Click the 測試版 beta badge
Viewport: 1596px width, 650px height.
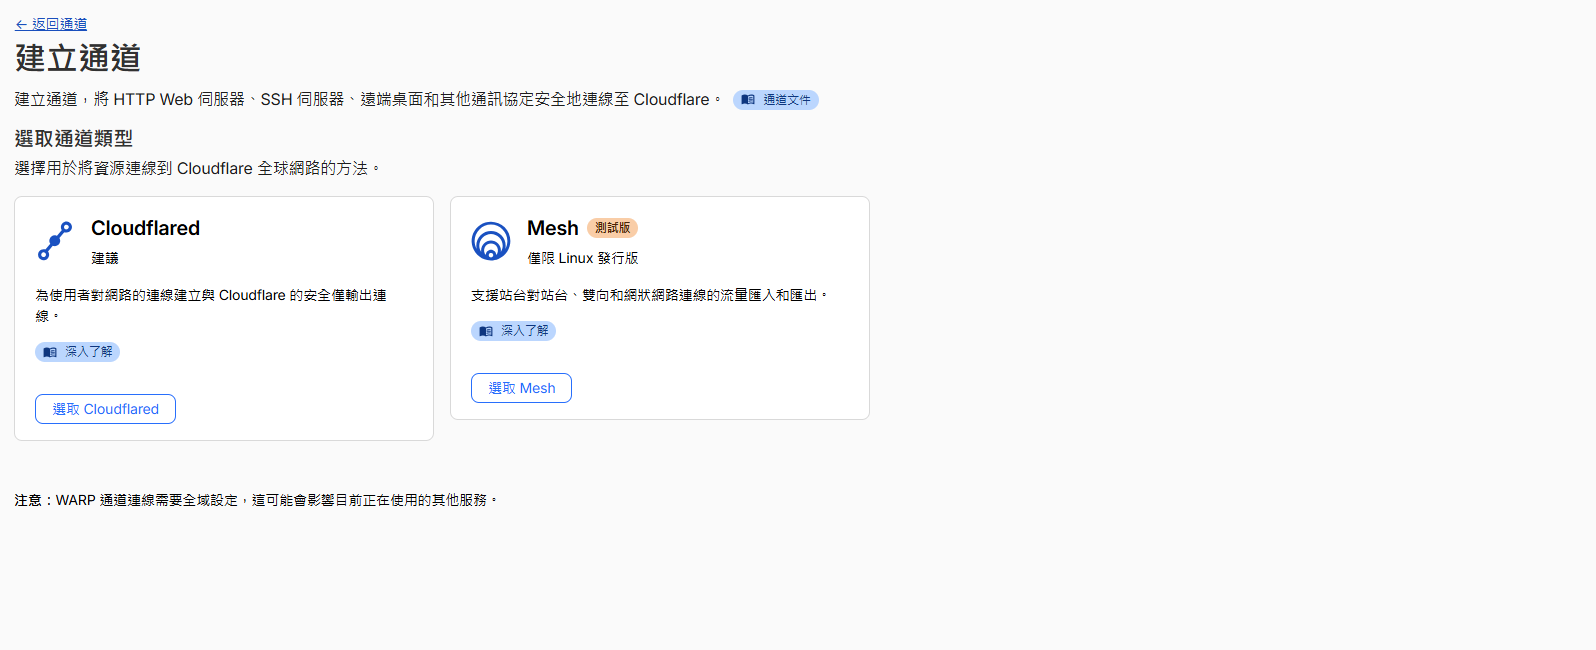pyautogui.click(x=612, y=228)
